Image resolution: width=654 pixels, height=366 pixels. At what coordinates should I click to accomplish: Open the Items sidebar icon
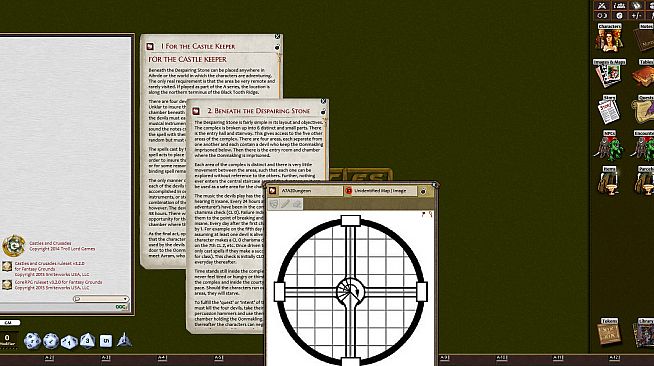click(609, 181)
